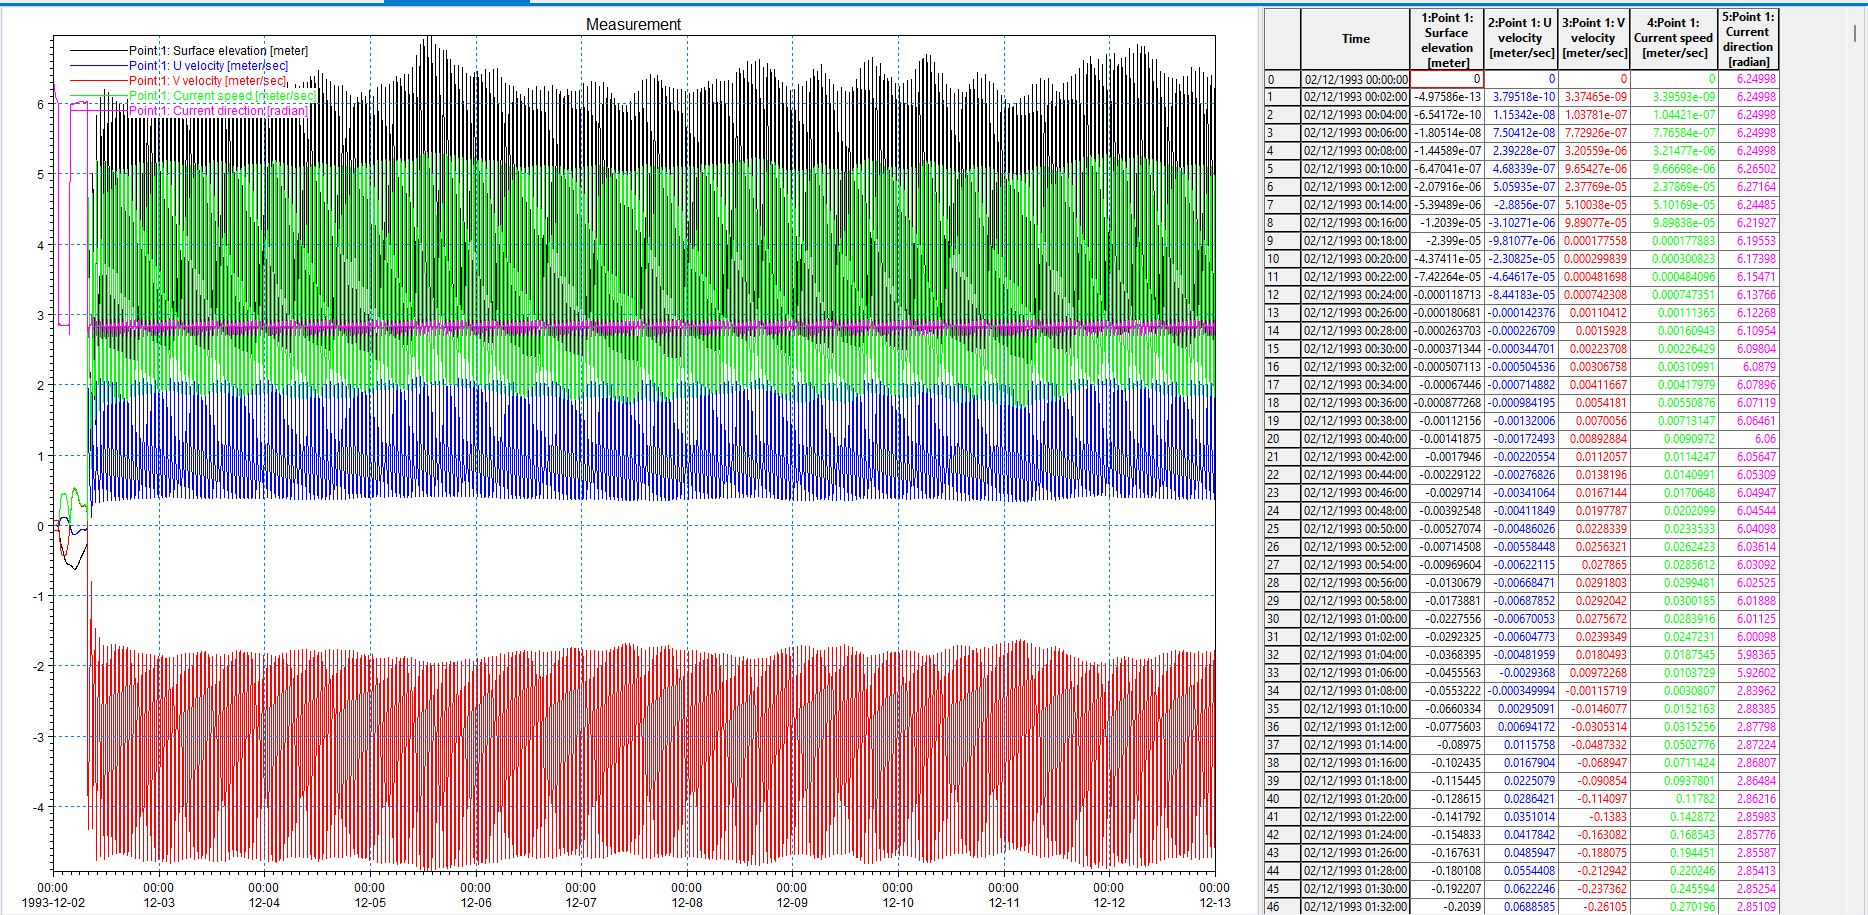The image size is (1868, 915).
Task: Click the Current direction cell in row 20
Action: point(1748,439)
